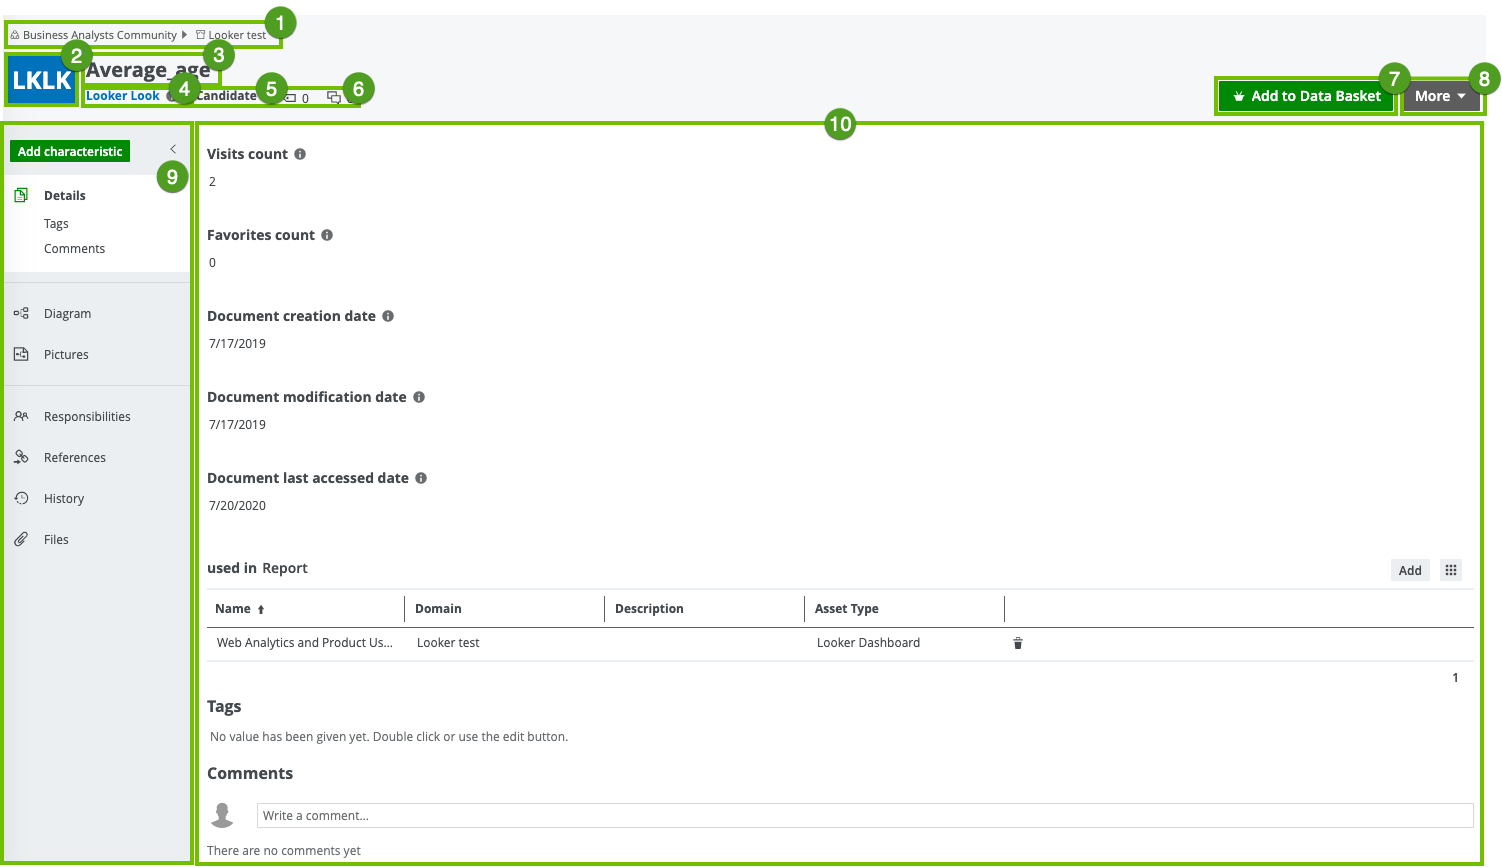The width and height of the screenshot is (1502, 868).
Task: Open the table grid view options icon
Action: point(1451,570)
